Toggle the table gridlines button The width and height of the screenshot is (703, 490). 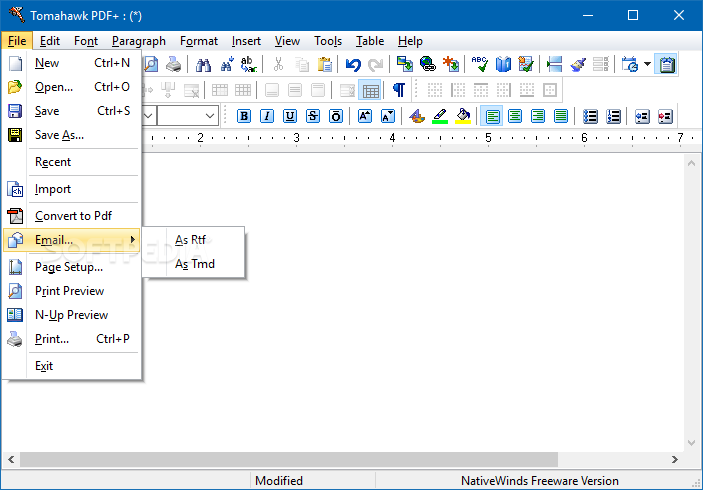pyautogui.click(x=370, y=90)
